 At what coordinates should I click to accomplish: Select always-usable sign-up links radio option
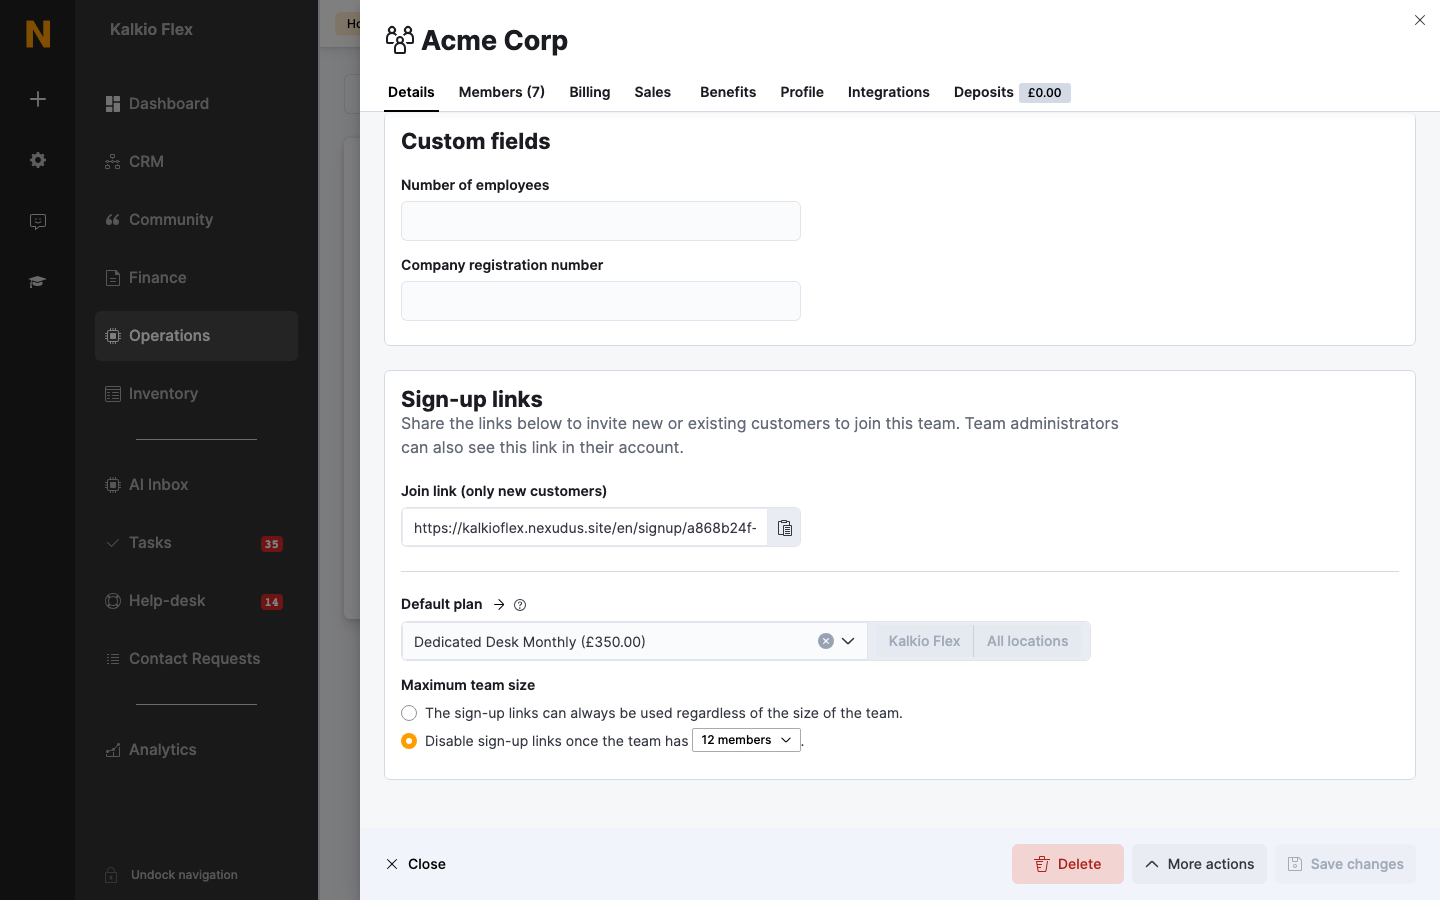click(409, 713)
